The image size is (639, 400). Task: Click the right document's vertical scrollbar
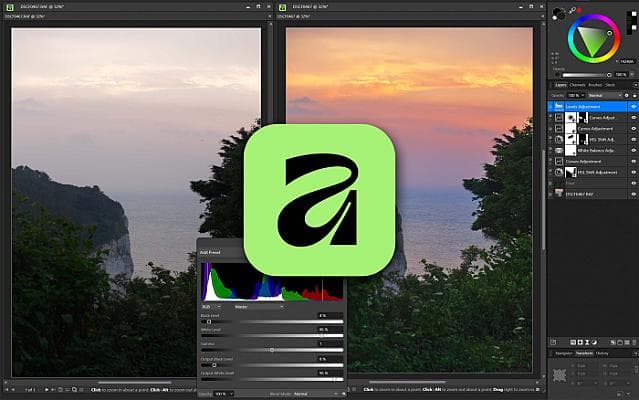tap(543, 200)
